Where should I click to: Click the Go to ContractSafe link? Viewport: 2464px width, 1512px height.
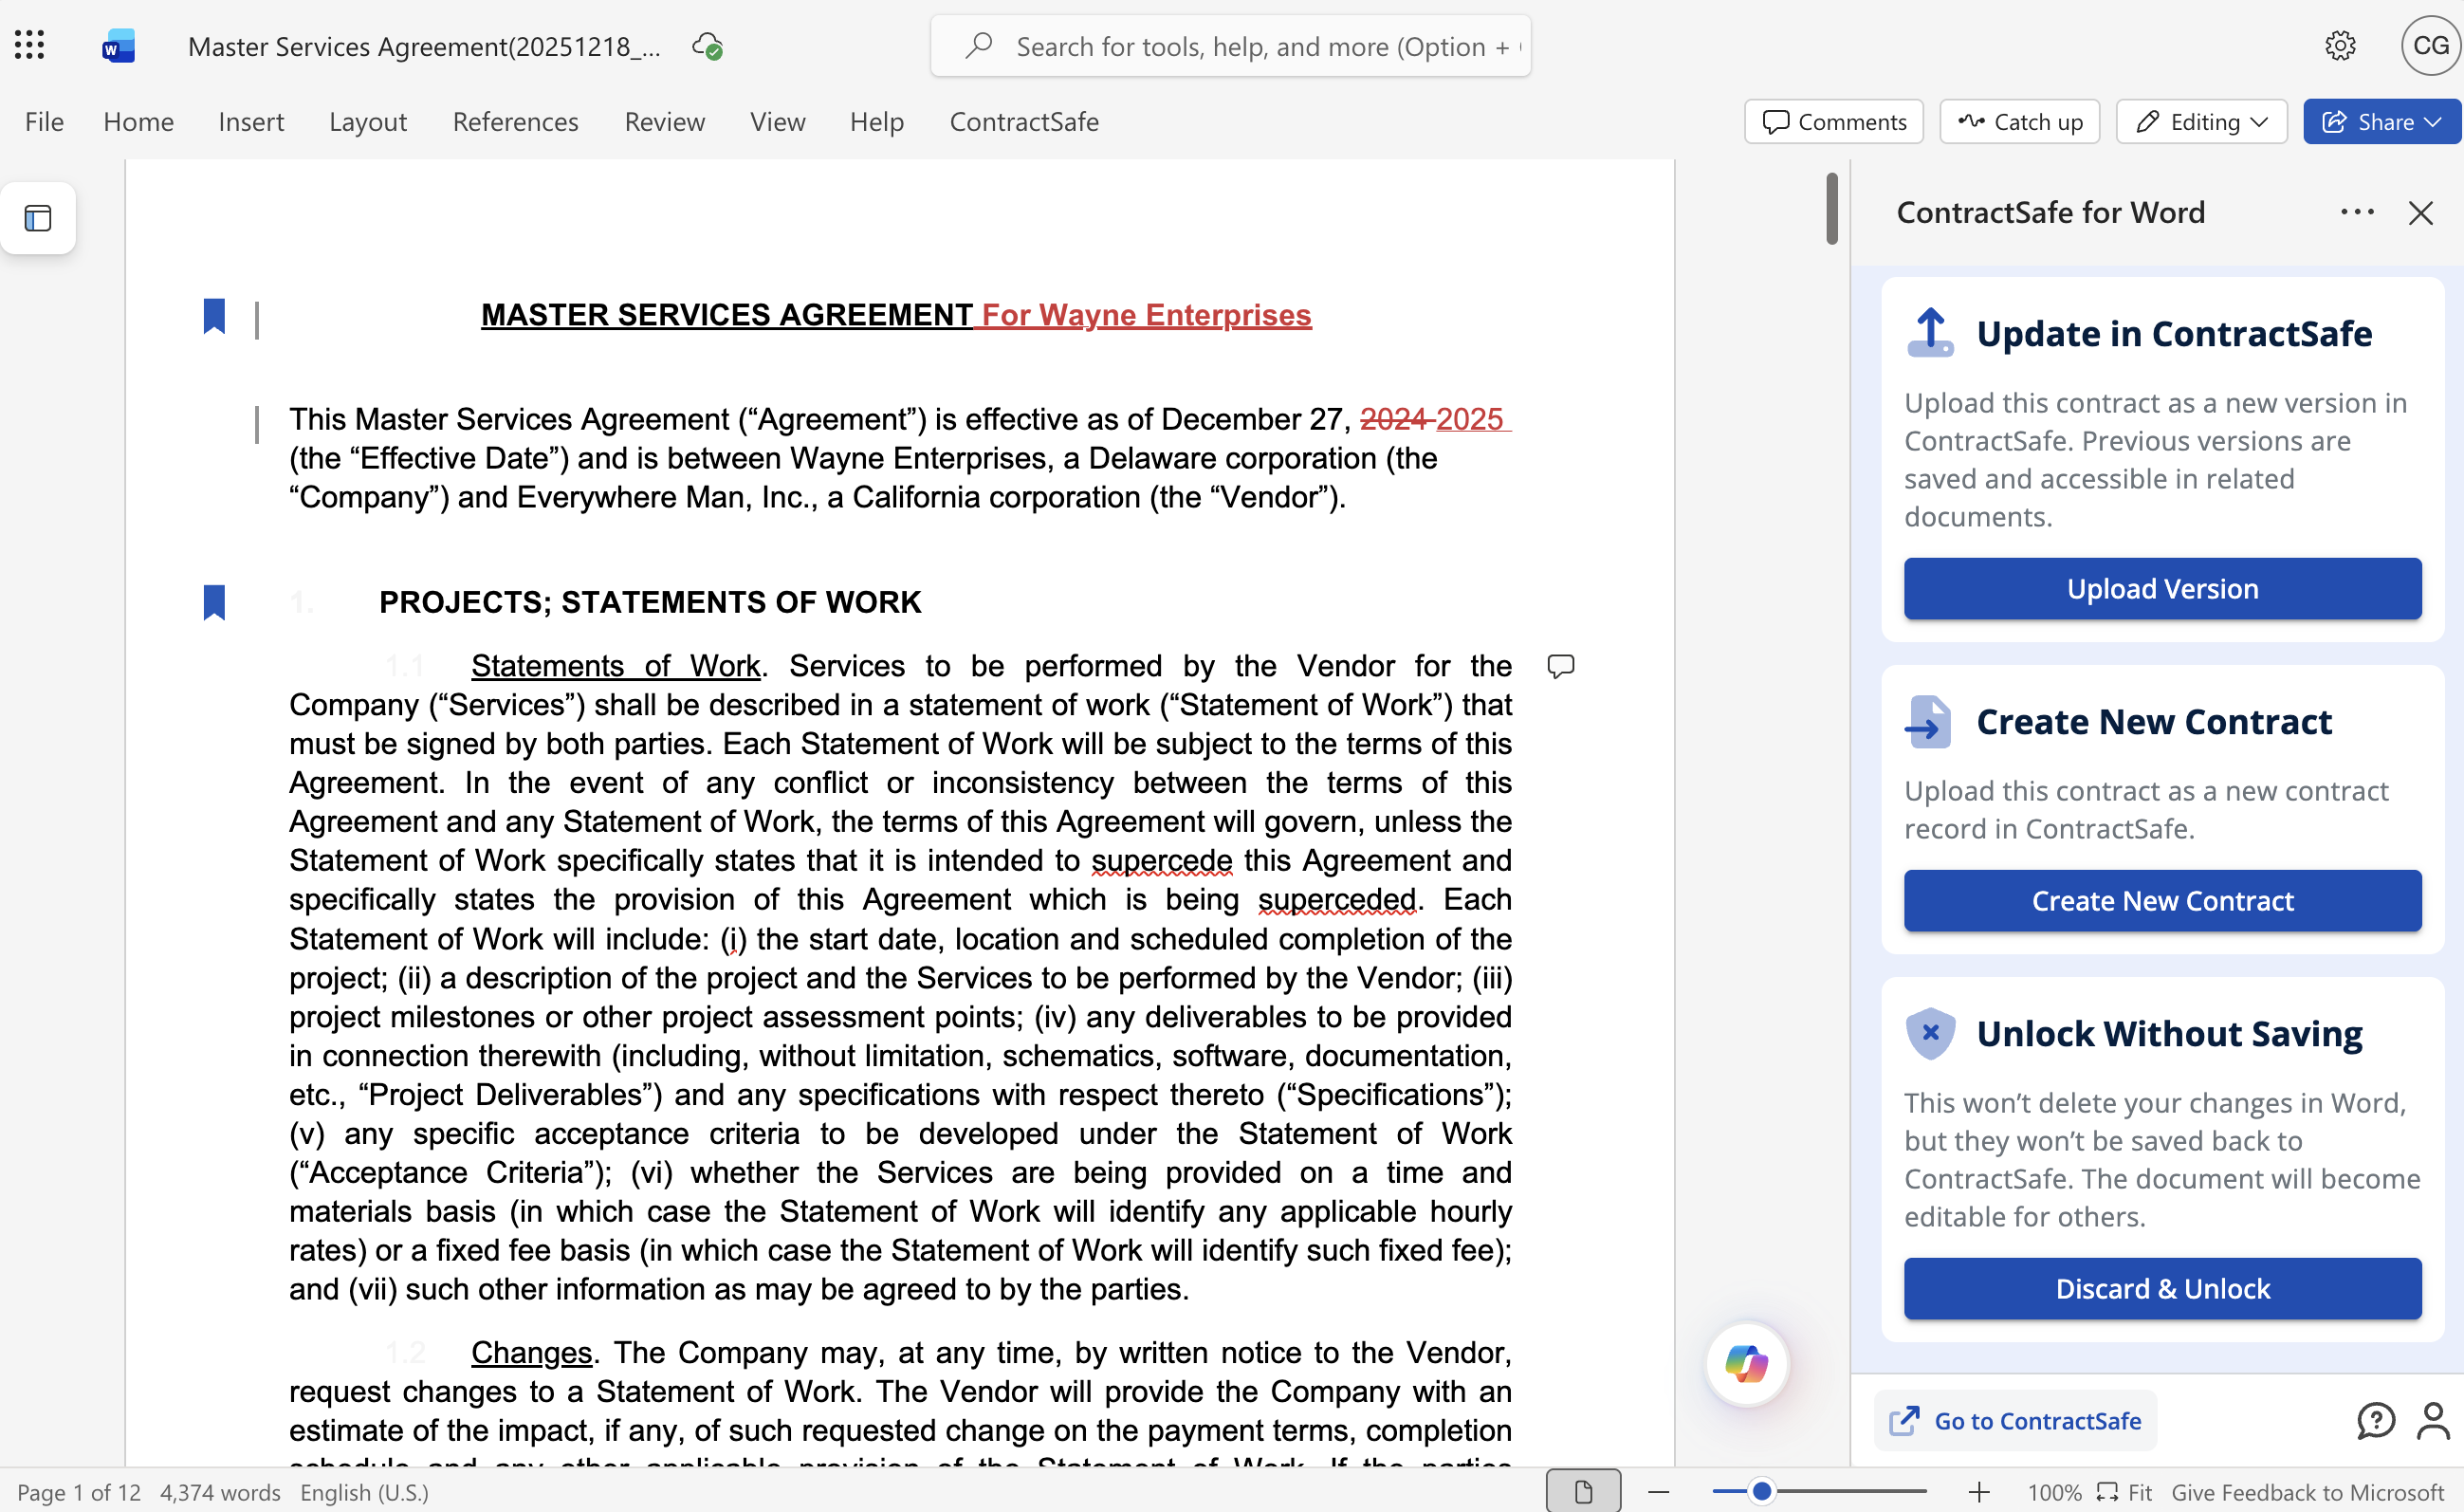point(2015,1420)
